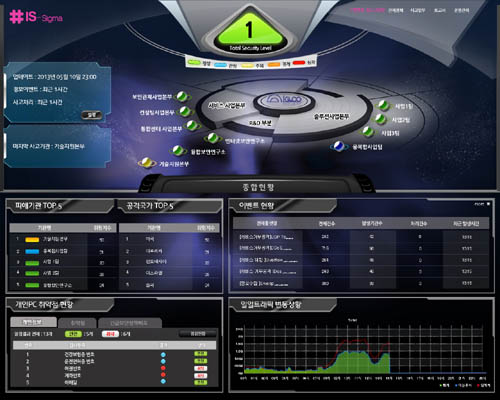Click the yellow planet icon for 기술지원본부
Image resolution: width=500 pixels, height=400 pixels.
point(147,163)
